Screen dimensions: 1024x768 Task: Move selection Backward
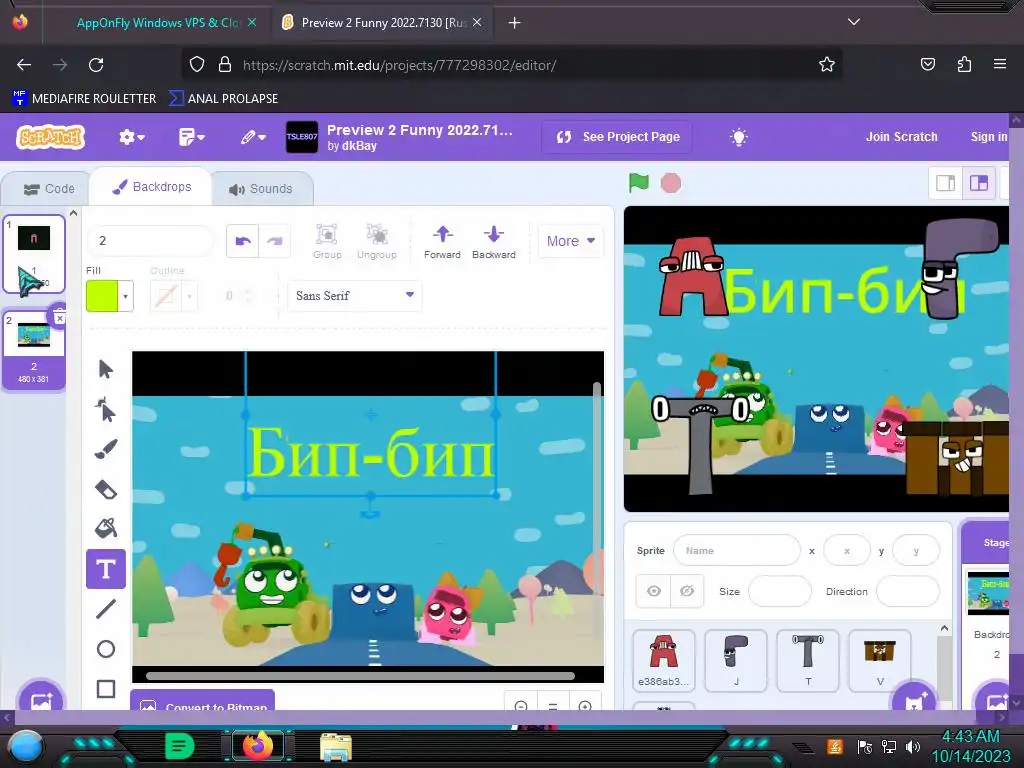coord(494,241)
